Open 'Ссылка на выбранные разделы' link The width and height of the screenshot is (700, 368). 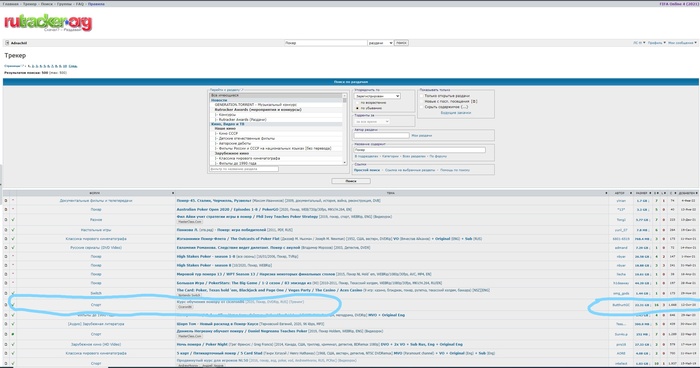pos(410,170)
